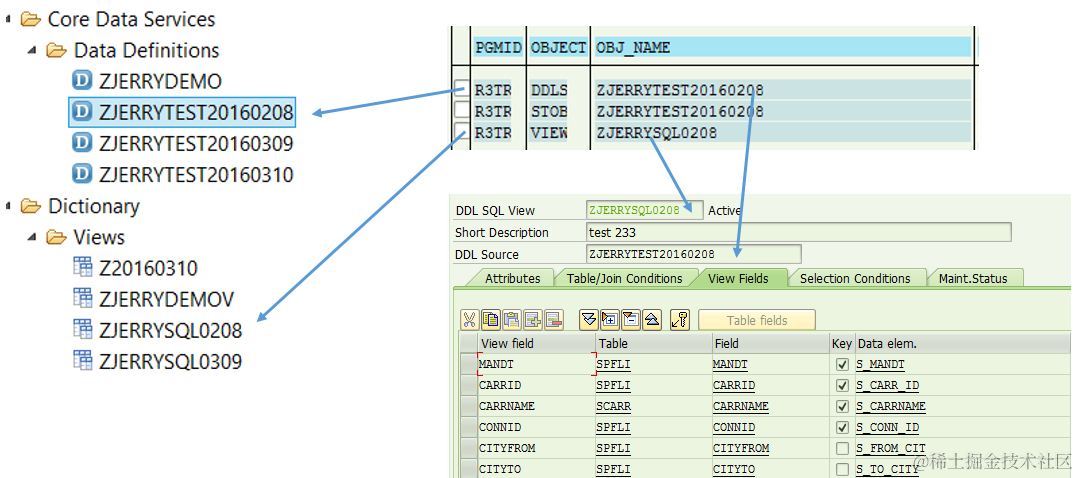Click the Cut scissors icon

(x=469, y=319)
